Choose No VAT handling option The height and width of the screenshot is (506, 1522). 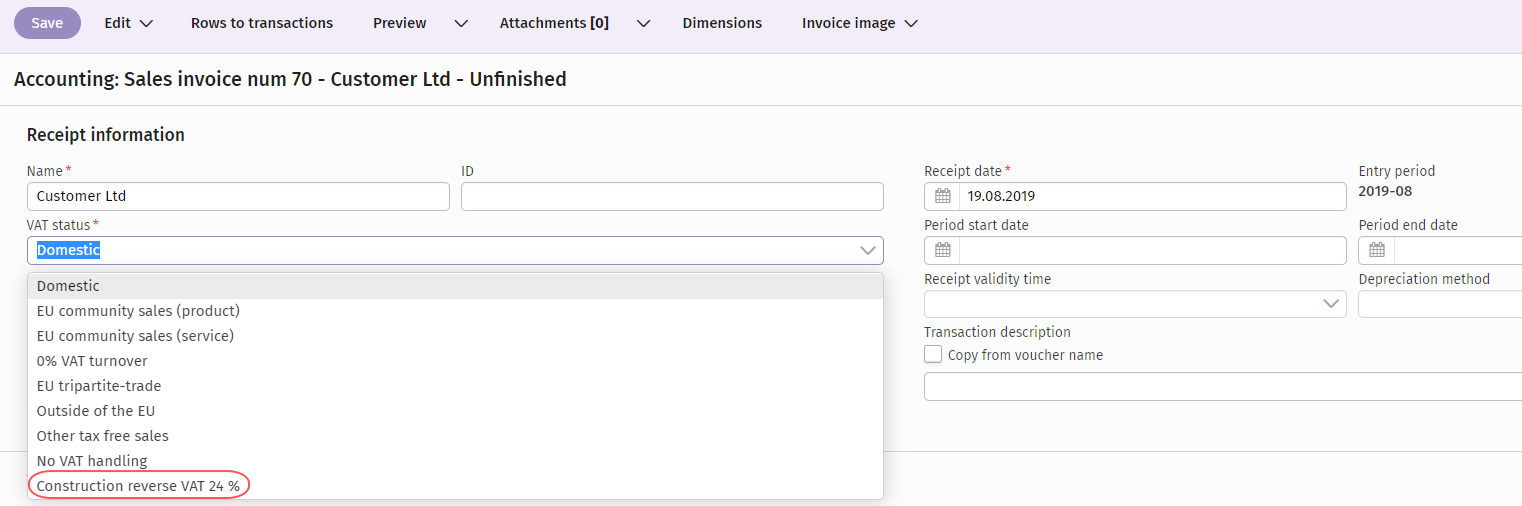[92, 461]
